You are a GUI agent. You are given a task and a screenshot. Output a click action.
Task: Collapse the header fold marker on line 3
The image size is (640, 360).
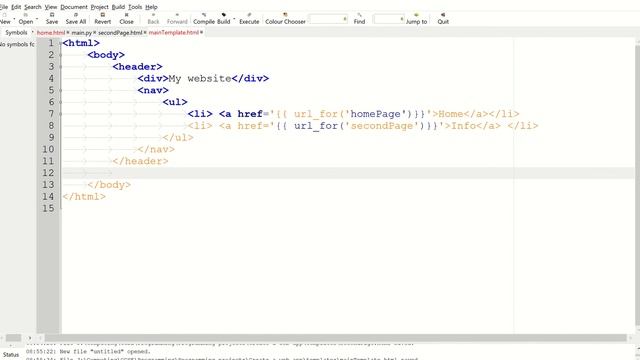60,67
